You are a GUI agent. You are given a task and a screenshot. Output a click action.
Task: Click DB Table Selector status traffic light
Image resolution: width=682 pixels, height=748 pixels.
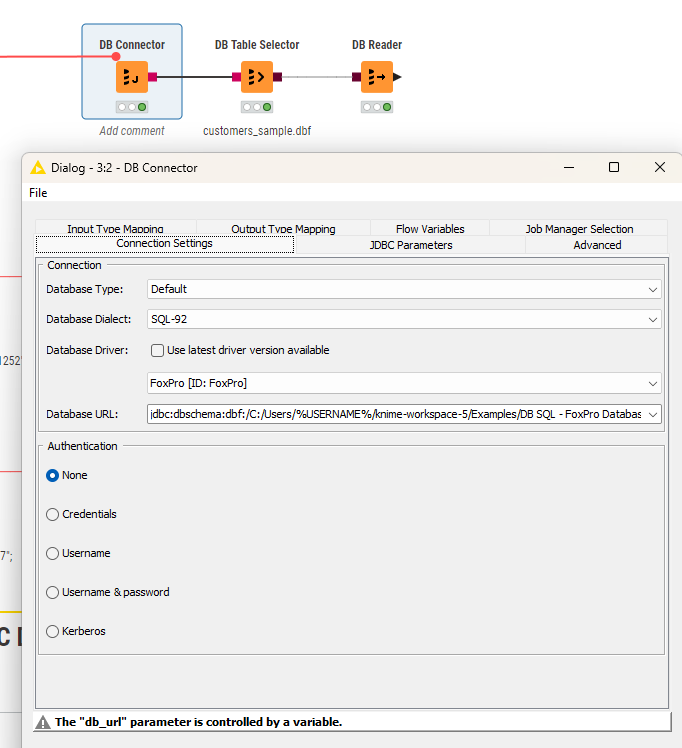tap(256, 107)
